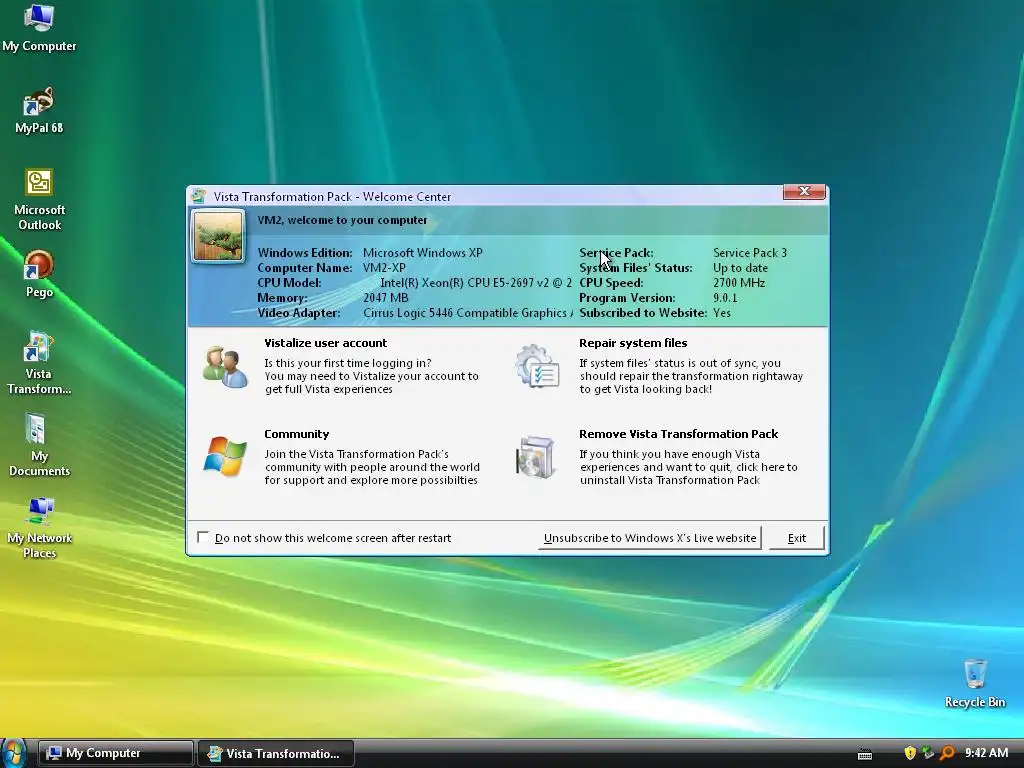Click the keyboard icon in taskbar
1024x768 pixels.
865,754
